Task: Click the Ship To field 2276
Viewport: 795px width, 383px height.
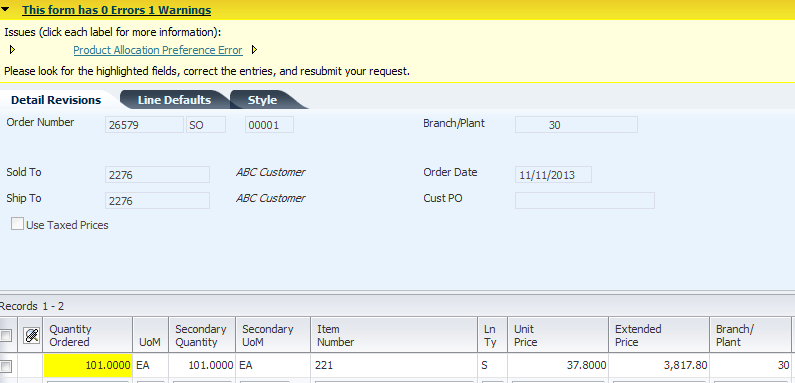Action: pos(157,200)
